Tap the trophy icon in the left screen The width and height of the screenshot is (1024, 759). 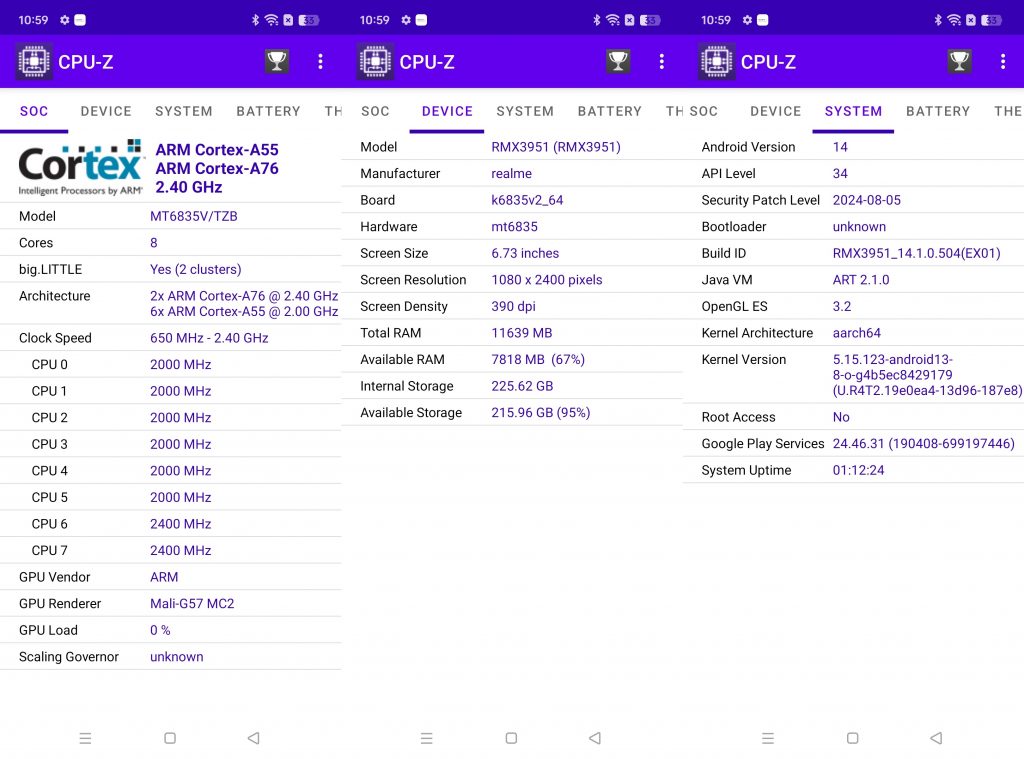[x=277, y=61]
